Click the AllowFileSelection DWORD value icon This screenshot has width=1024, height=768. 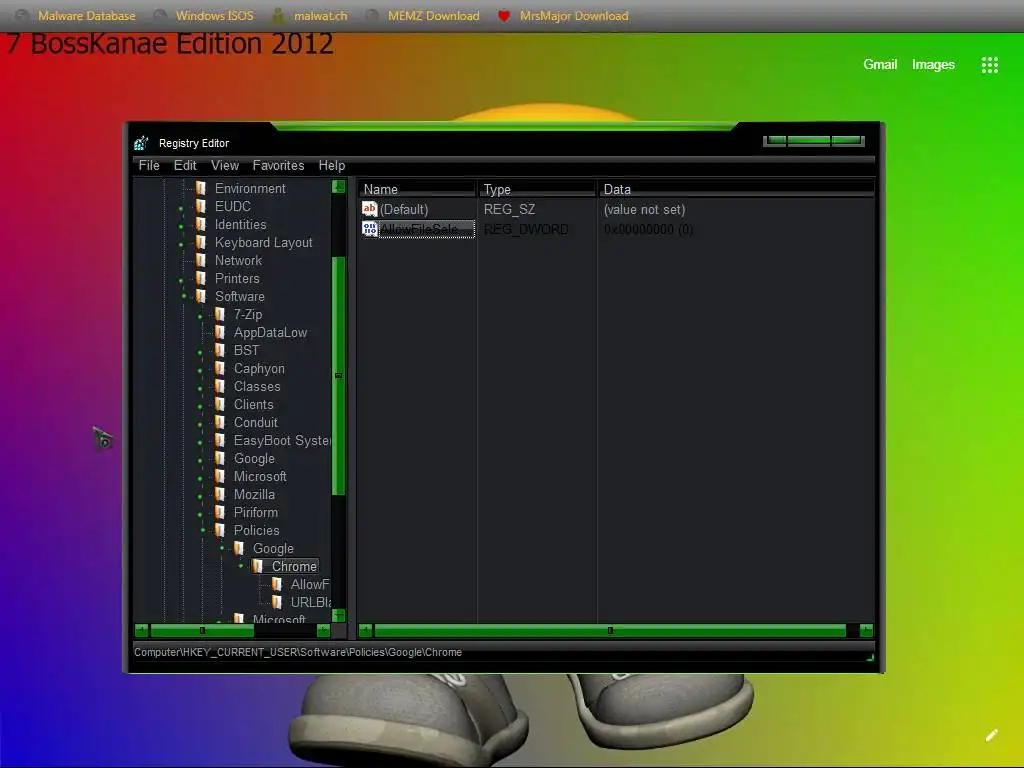click(370, 229)
